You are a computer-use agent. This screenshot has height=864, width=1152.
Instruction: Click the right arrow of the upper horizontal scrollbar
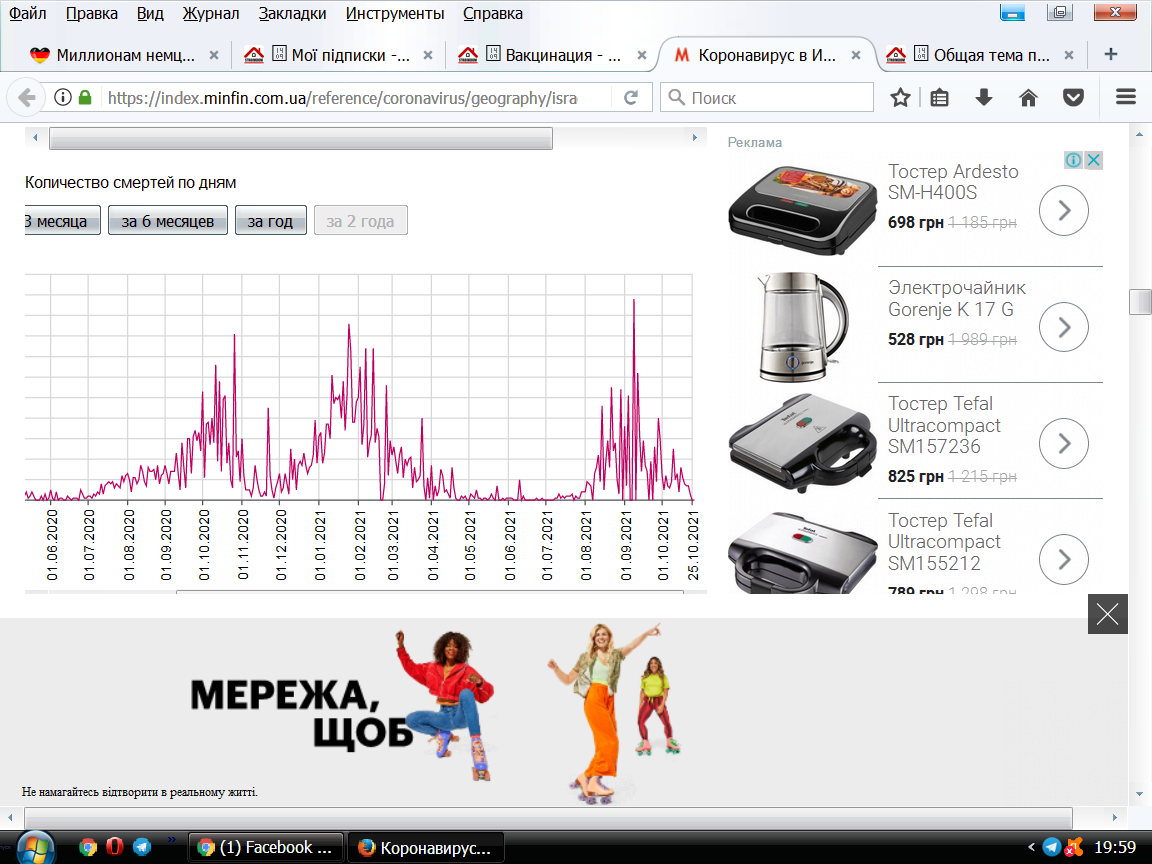pos(695,137)
